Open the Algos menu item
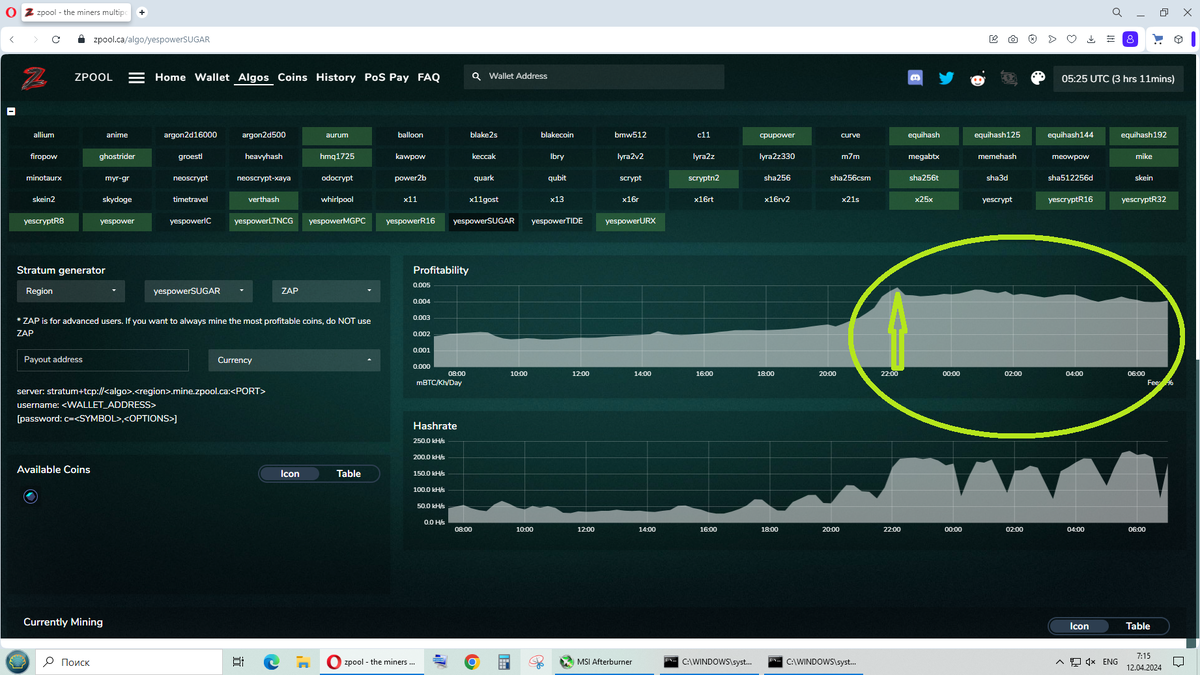Image resolution: width=1200 pixels, height=675 pixels. click(254, 77)
